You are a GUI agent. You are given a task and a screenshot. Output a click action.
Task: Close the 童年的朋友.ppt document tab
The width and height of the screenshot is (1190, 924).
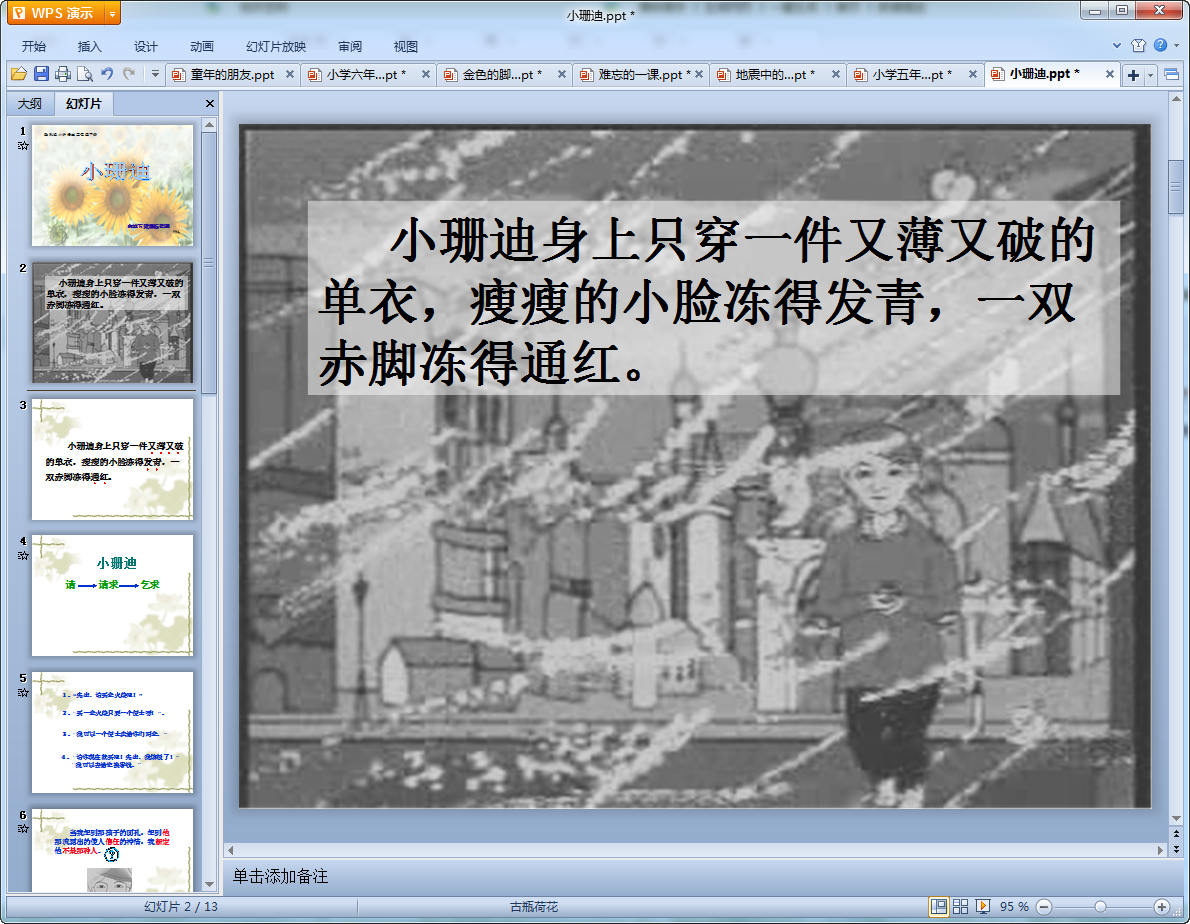pyautogui.click(x=290, y=74)
